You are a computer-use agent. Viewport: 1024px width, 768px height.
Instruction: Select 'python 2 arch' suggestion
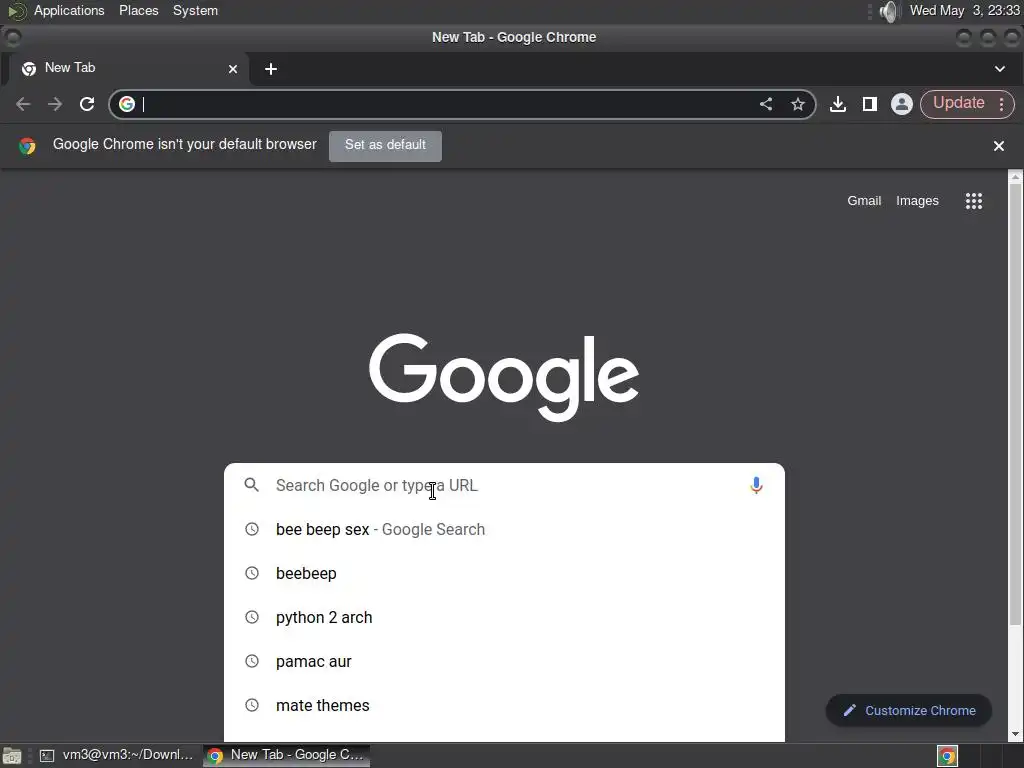click(504, 616)
